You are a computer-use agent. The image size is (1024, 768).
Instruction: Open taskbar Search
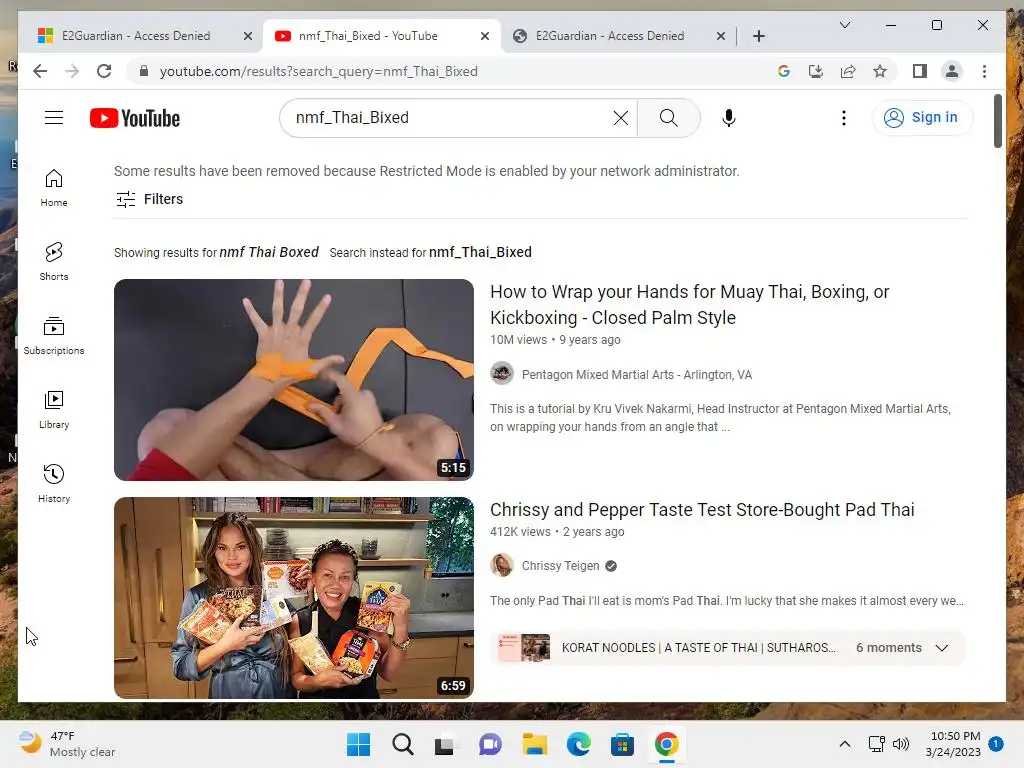[x=402, y=744]
